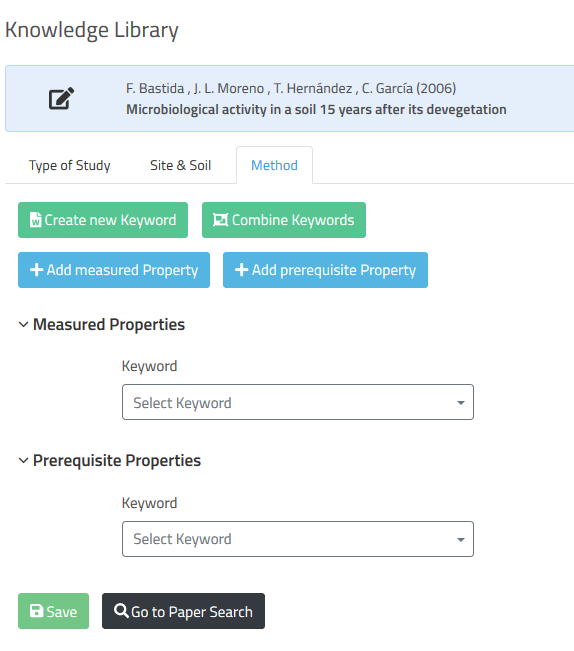Click the Combine Keywords button
This screenshot has width=574, height=651.
(x=284, y=220)
